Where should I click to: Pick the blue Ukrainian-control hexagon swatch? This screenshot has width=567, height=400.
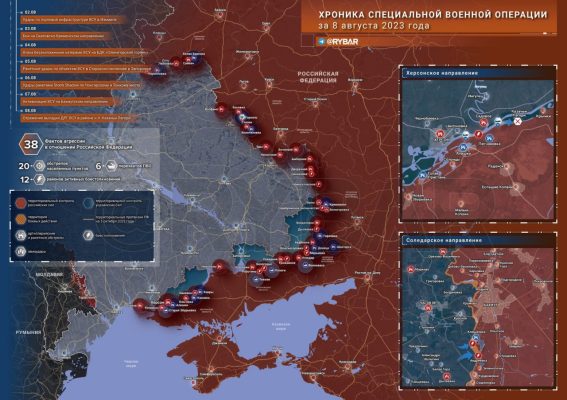[88, 203]
